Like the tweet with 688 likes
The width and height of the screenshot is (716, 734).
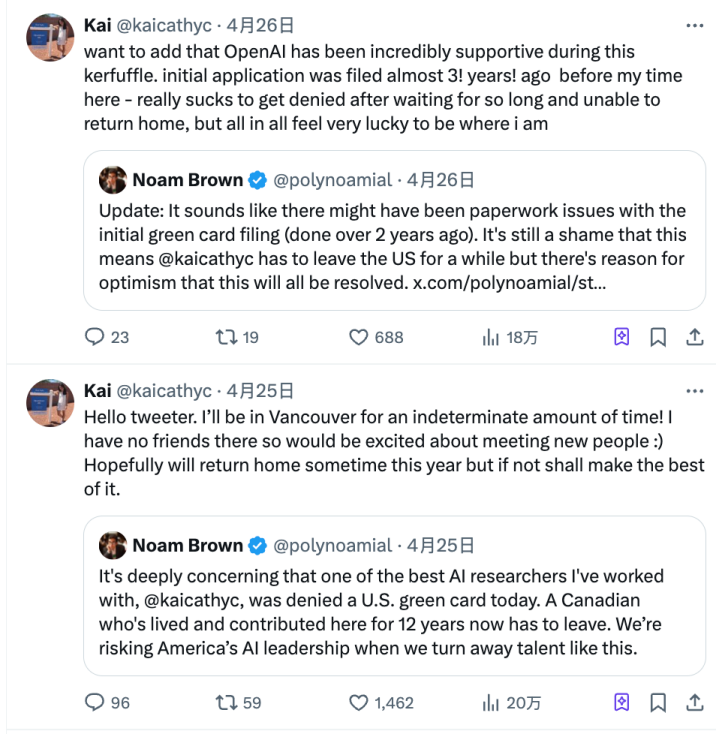point(359,338)
